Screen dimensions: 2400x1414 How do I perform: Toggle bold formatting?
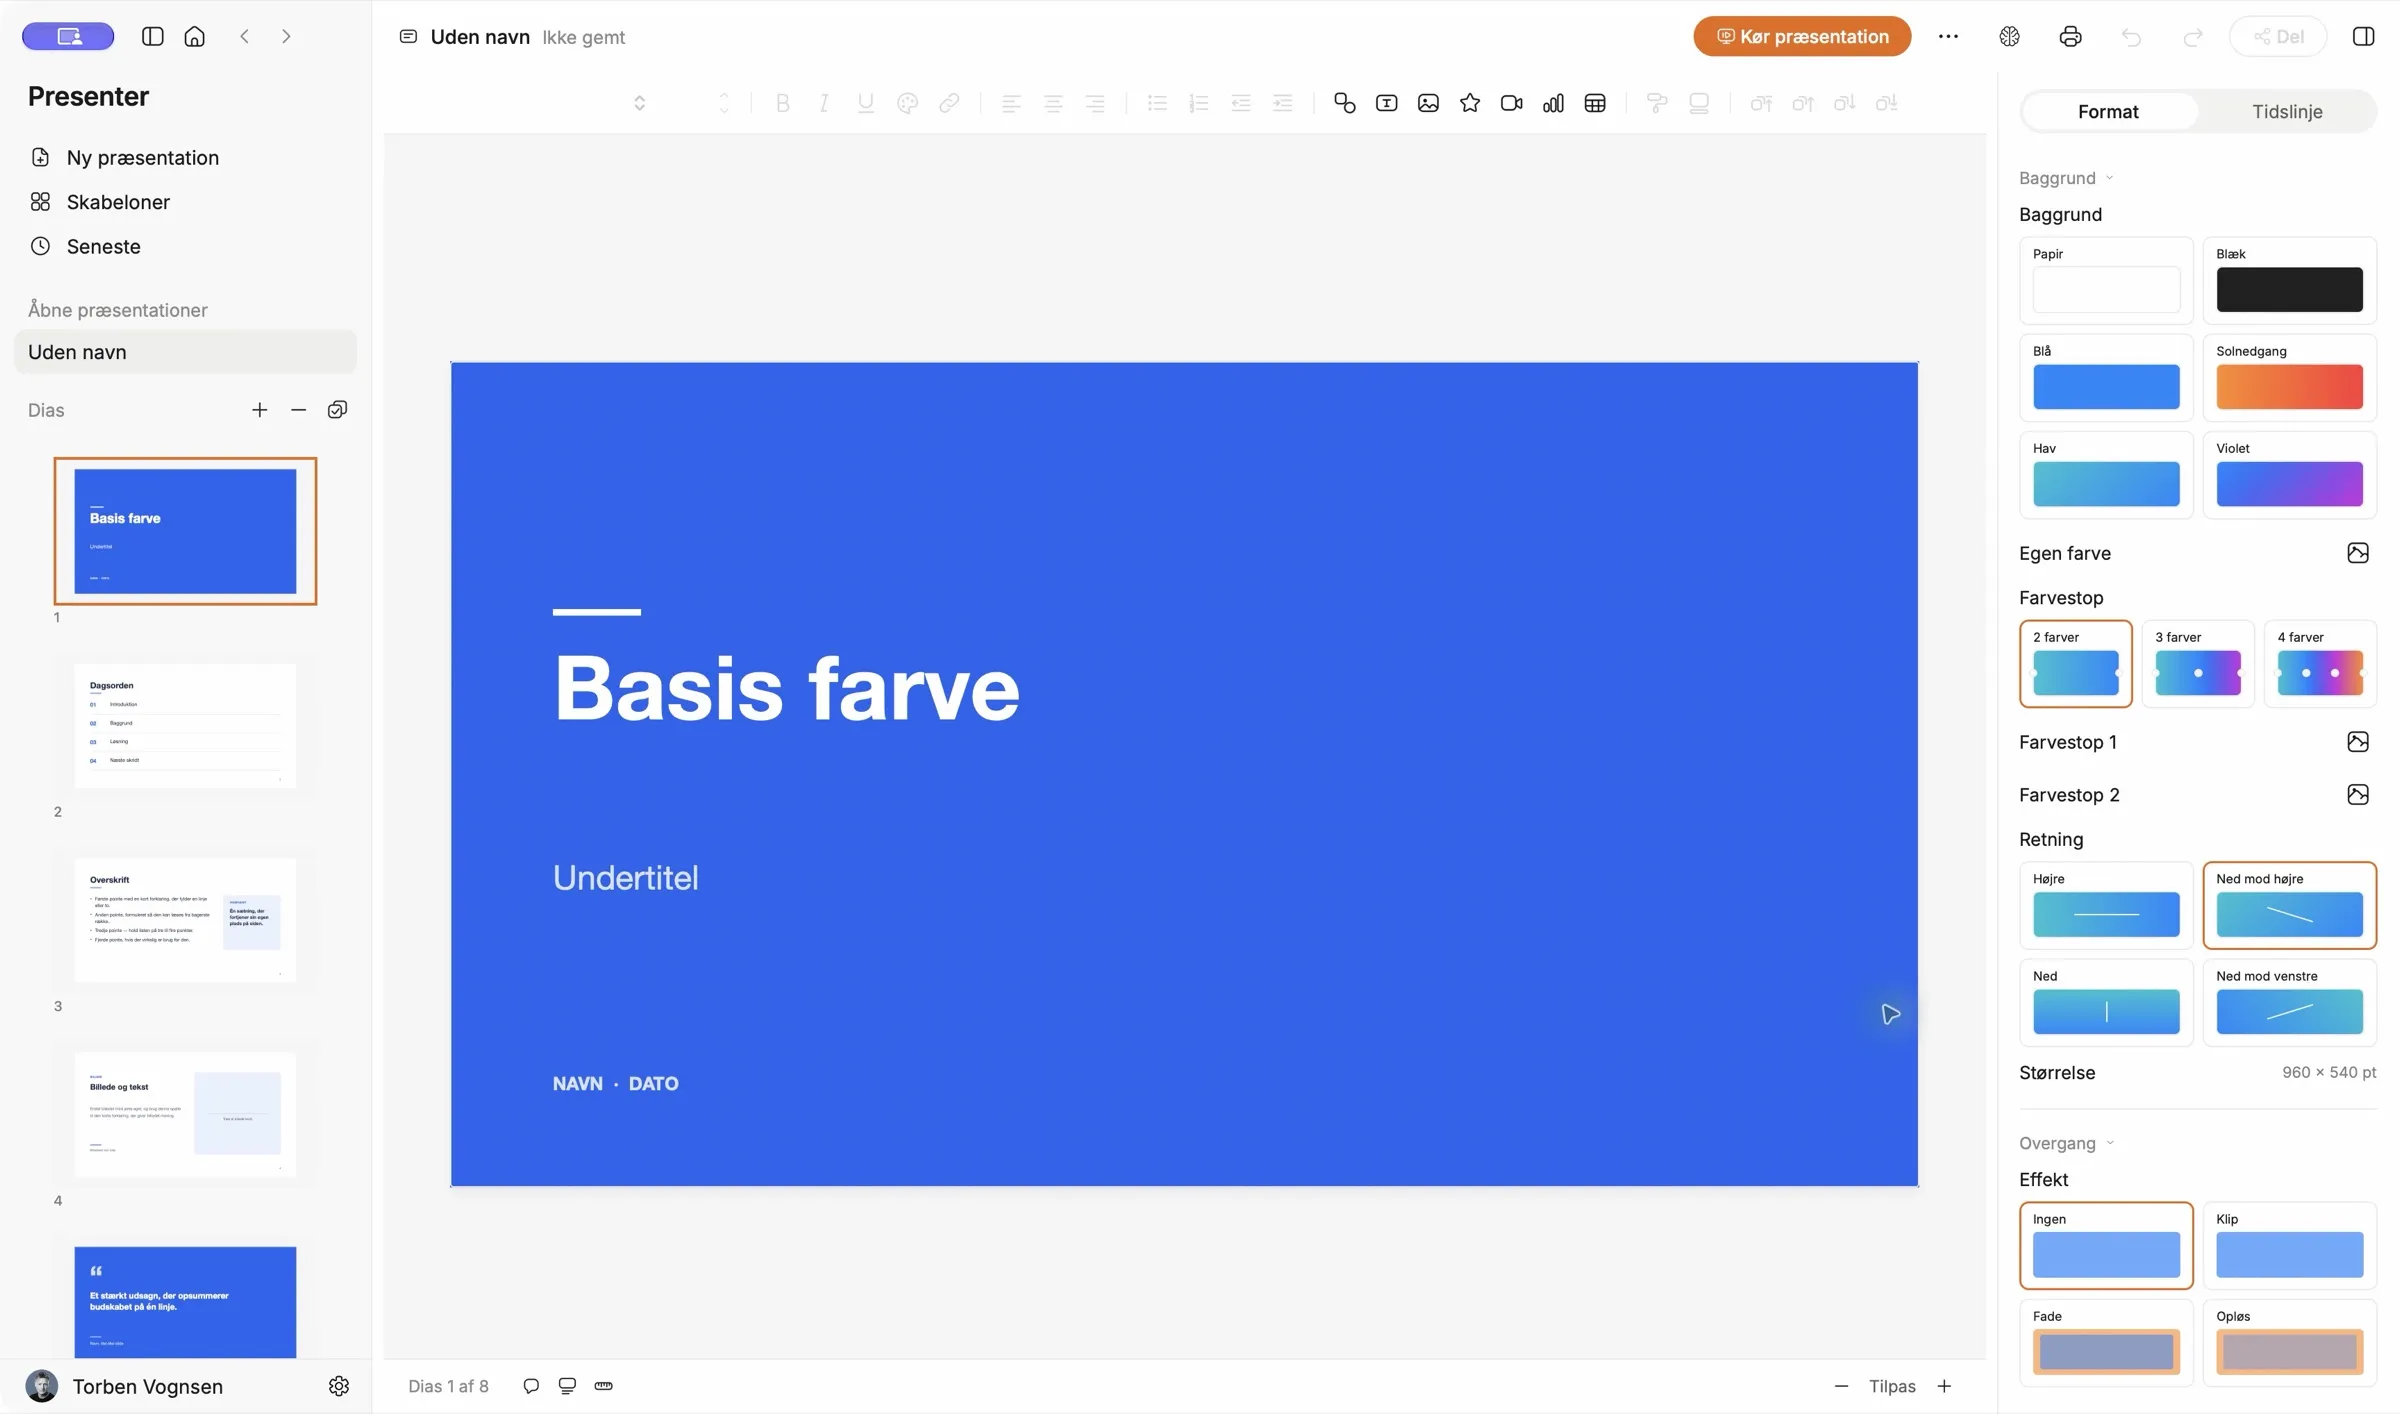783,103
